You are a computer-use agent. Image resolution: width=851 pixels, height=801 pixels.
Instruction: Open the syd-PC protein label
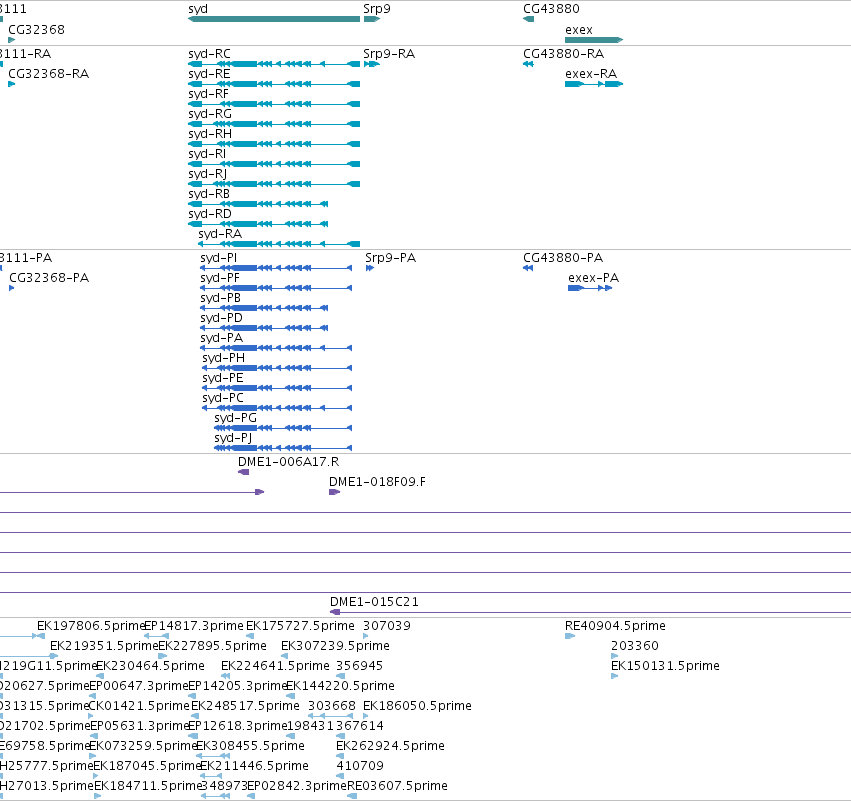(x=223, y=398)
